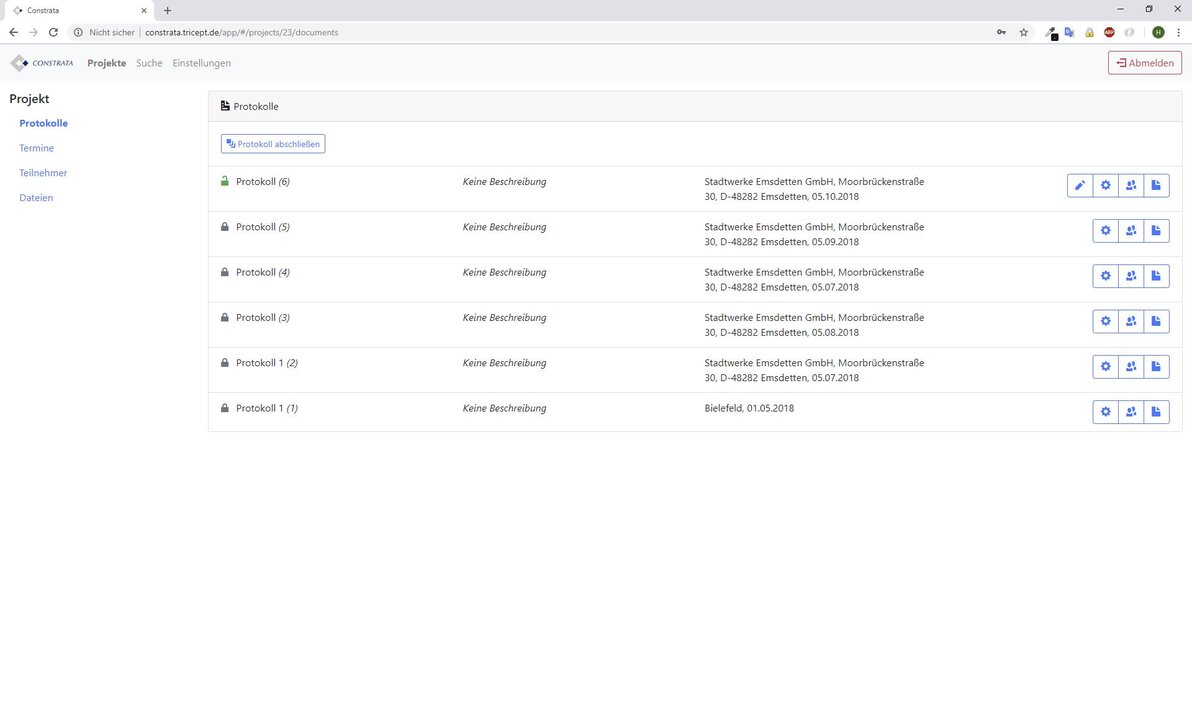
Task: Click the Abmelden logout button
Action: pos(1144,63)
